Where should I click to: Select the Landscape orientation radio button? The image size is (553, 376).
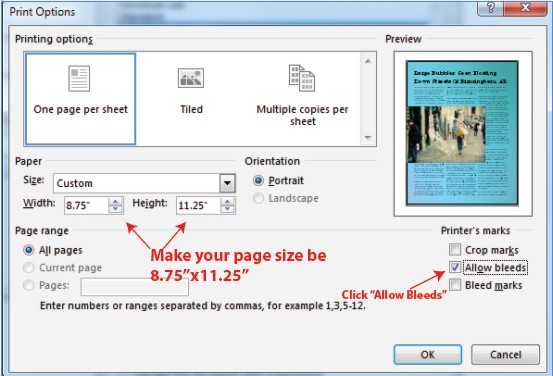258,198
